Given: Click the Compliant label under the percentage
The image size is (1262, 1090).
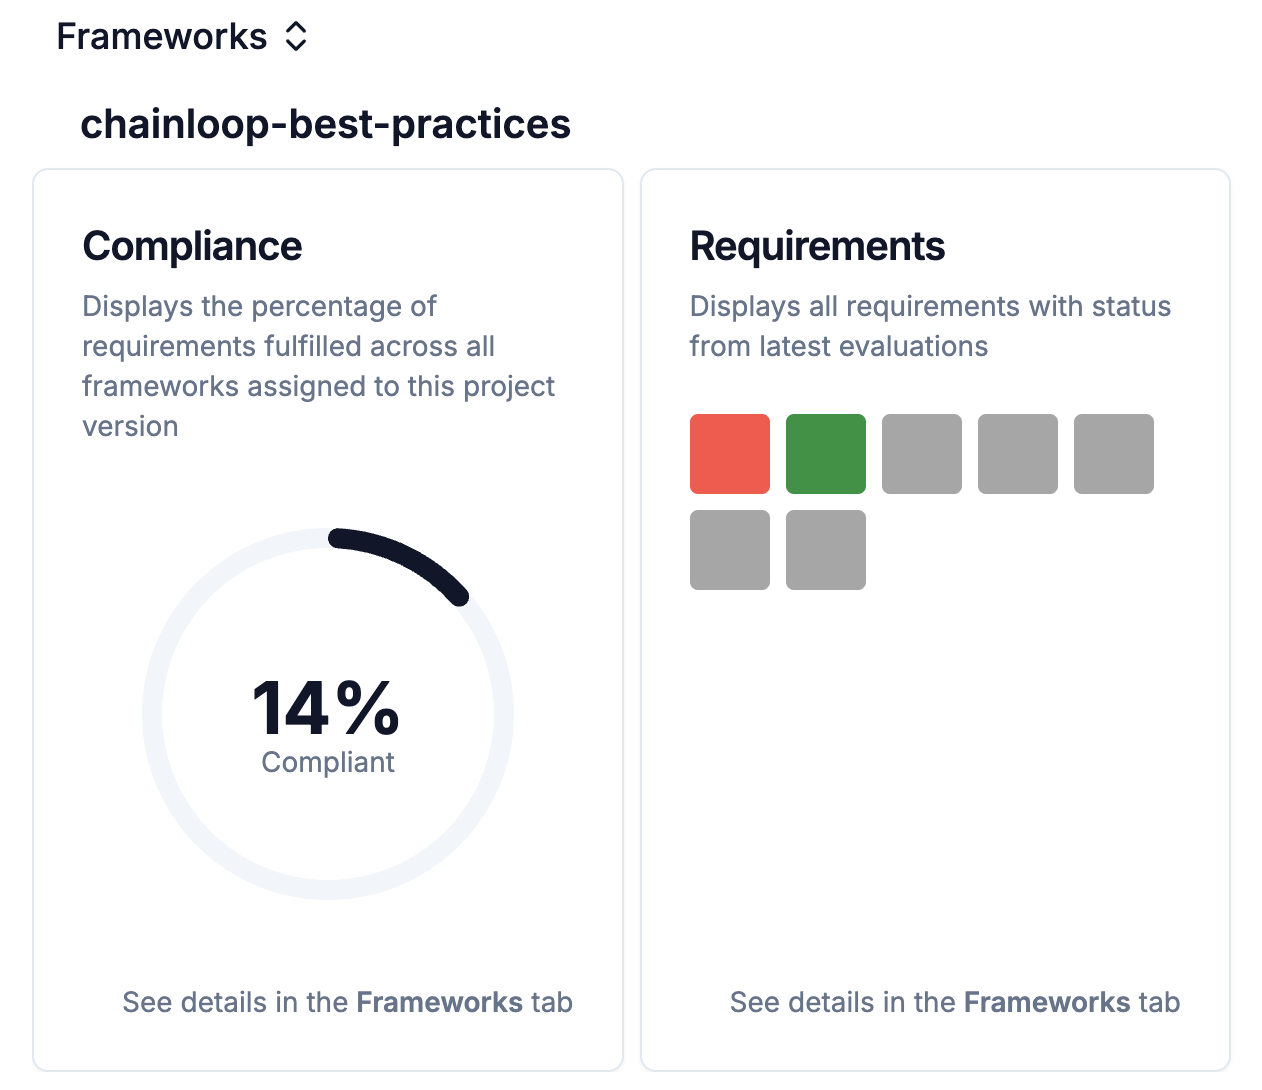Looking at the screenshot, I should 328,762.
